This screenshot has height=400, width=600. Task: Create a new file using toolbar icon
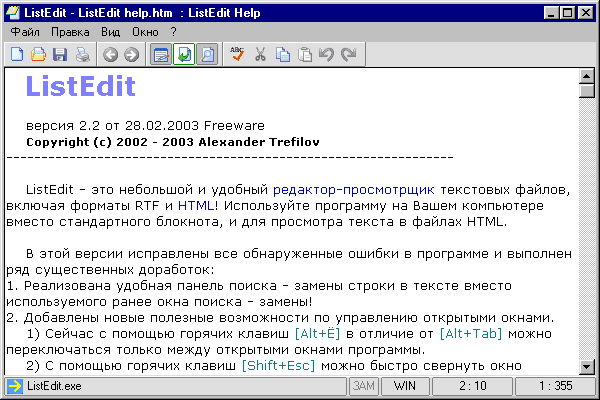17,55
